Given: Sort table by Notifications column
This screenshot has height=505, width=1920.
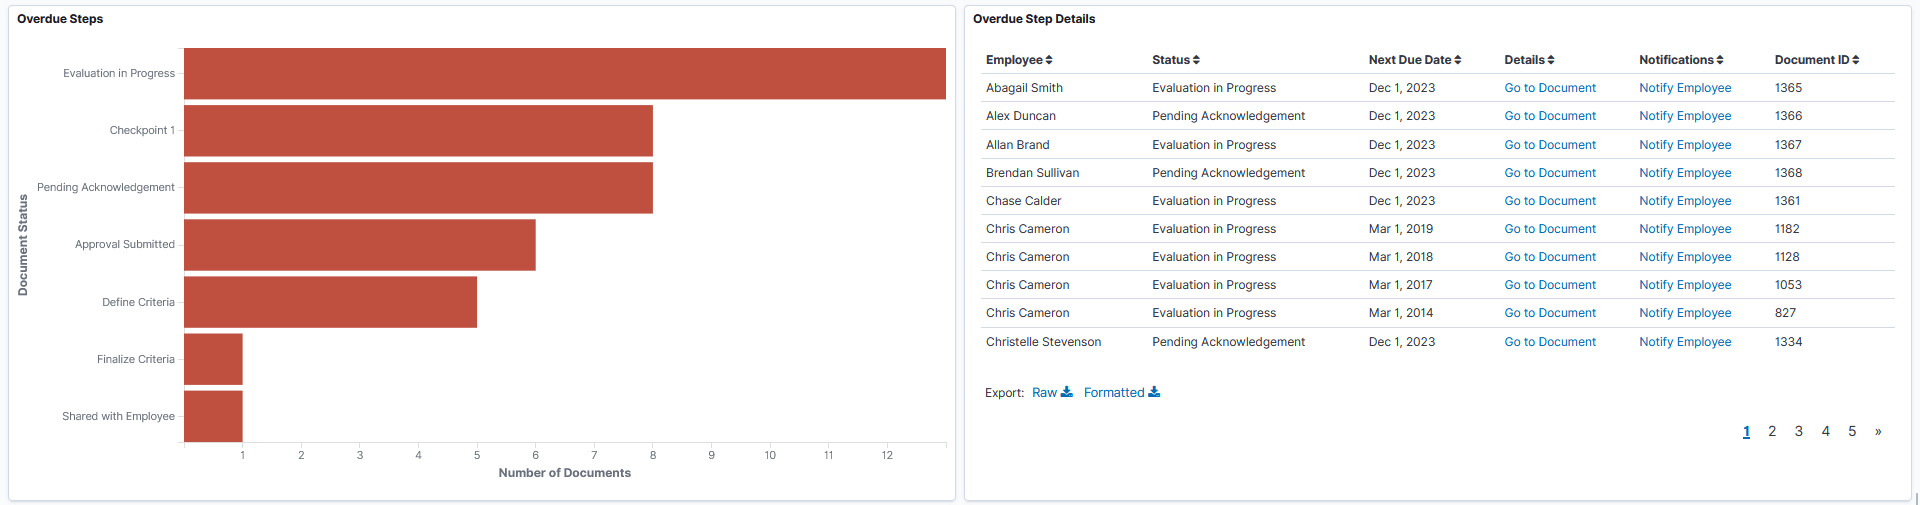Looking at the screenshot, I should click(1681, 60).
